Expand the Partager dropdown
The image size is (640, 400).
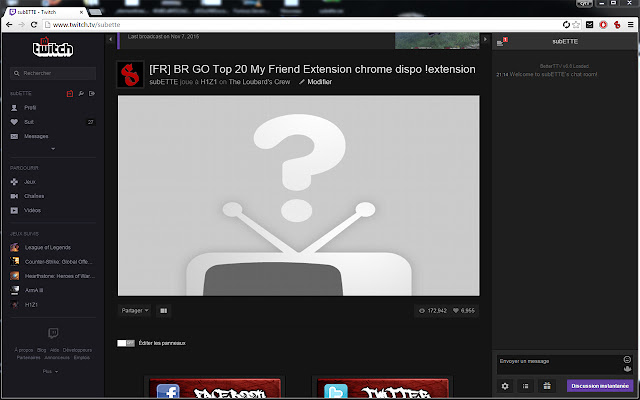tap(133, 310)
